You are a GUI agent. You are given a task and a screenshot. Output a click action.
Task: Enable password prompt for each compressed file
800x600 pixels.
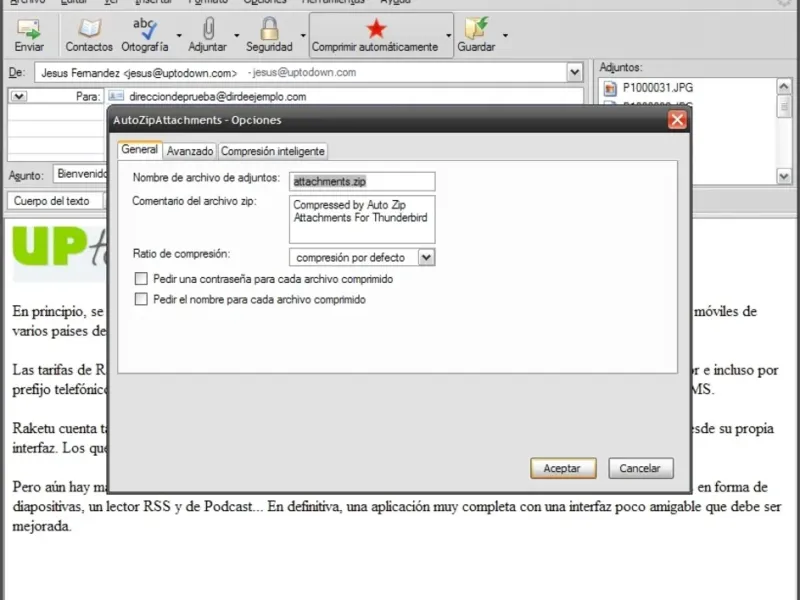(x=141, y=279)
